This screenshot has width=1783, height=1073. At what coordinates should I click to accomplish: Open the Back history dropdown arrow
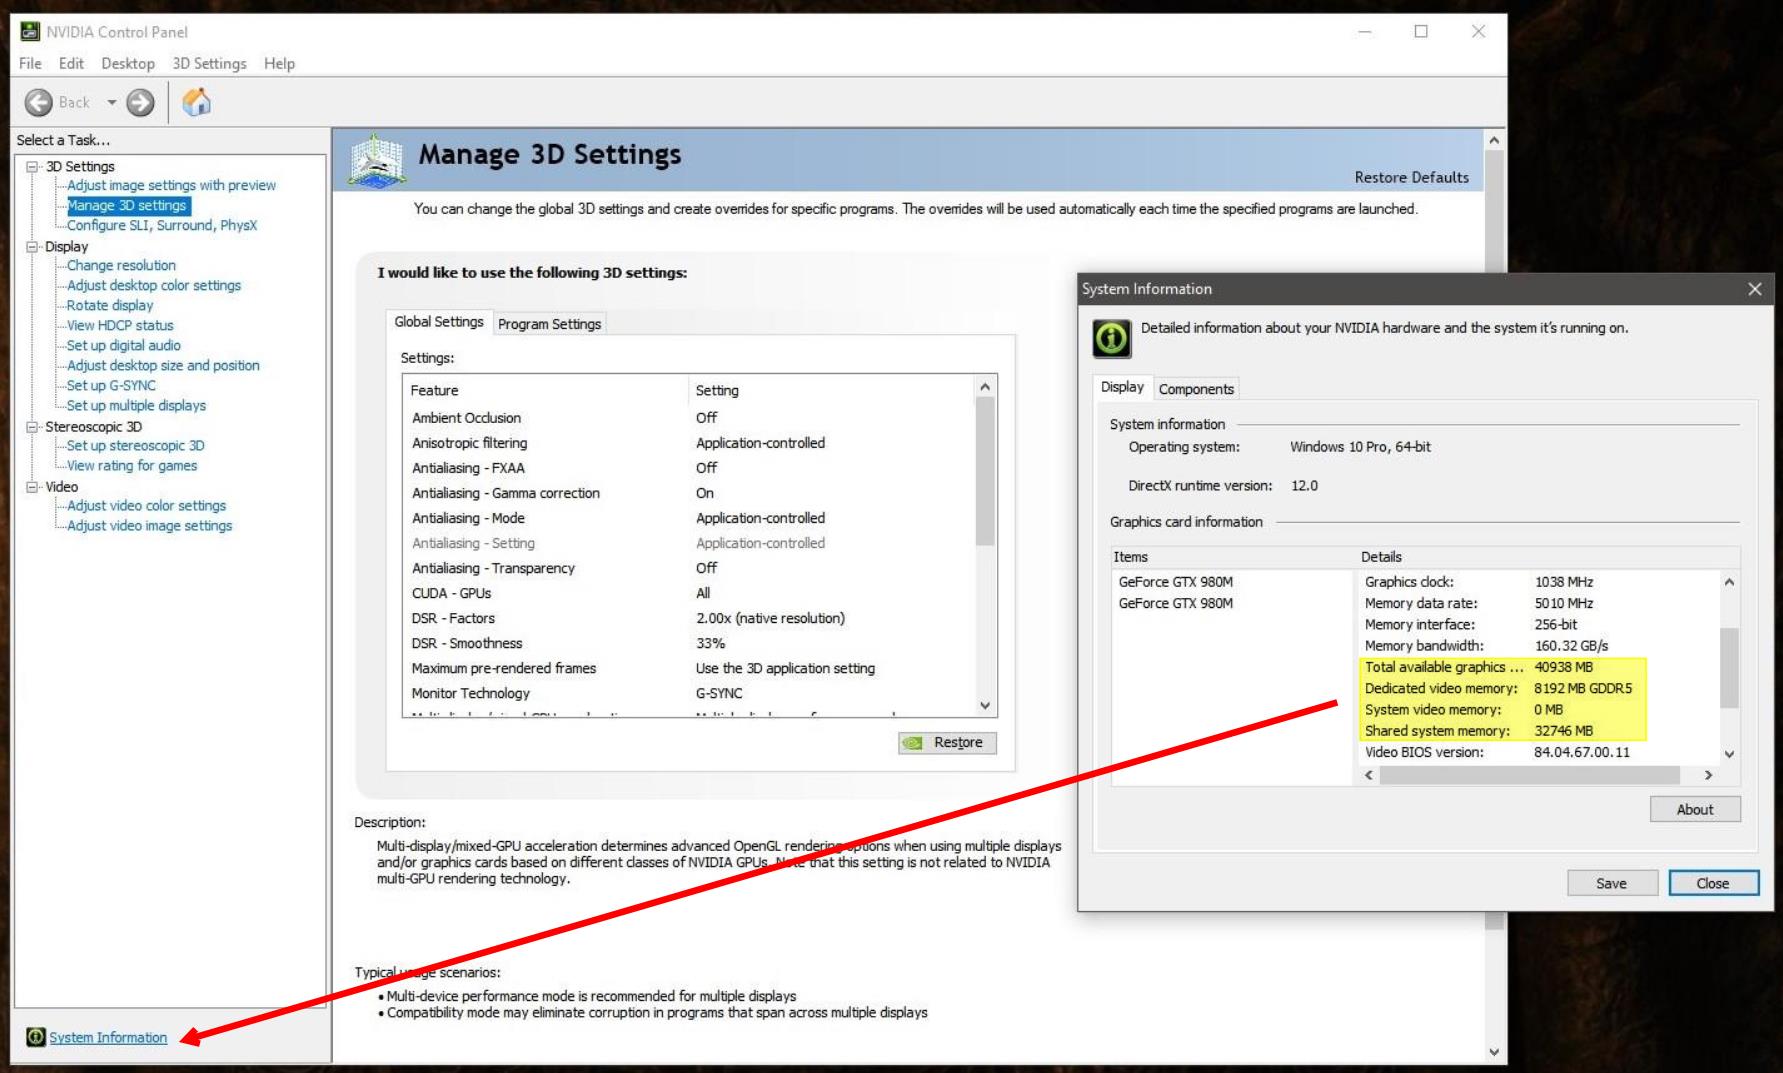(112, 102)
